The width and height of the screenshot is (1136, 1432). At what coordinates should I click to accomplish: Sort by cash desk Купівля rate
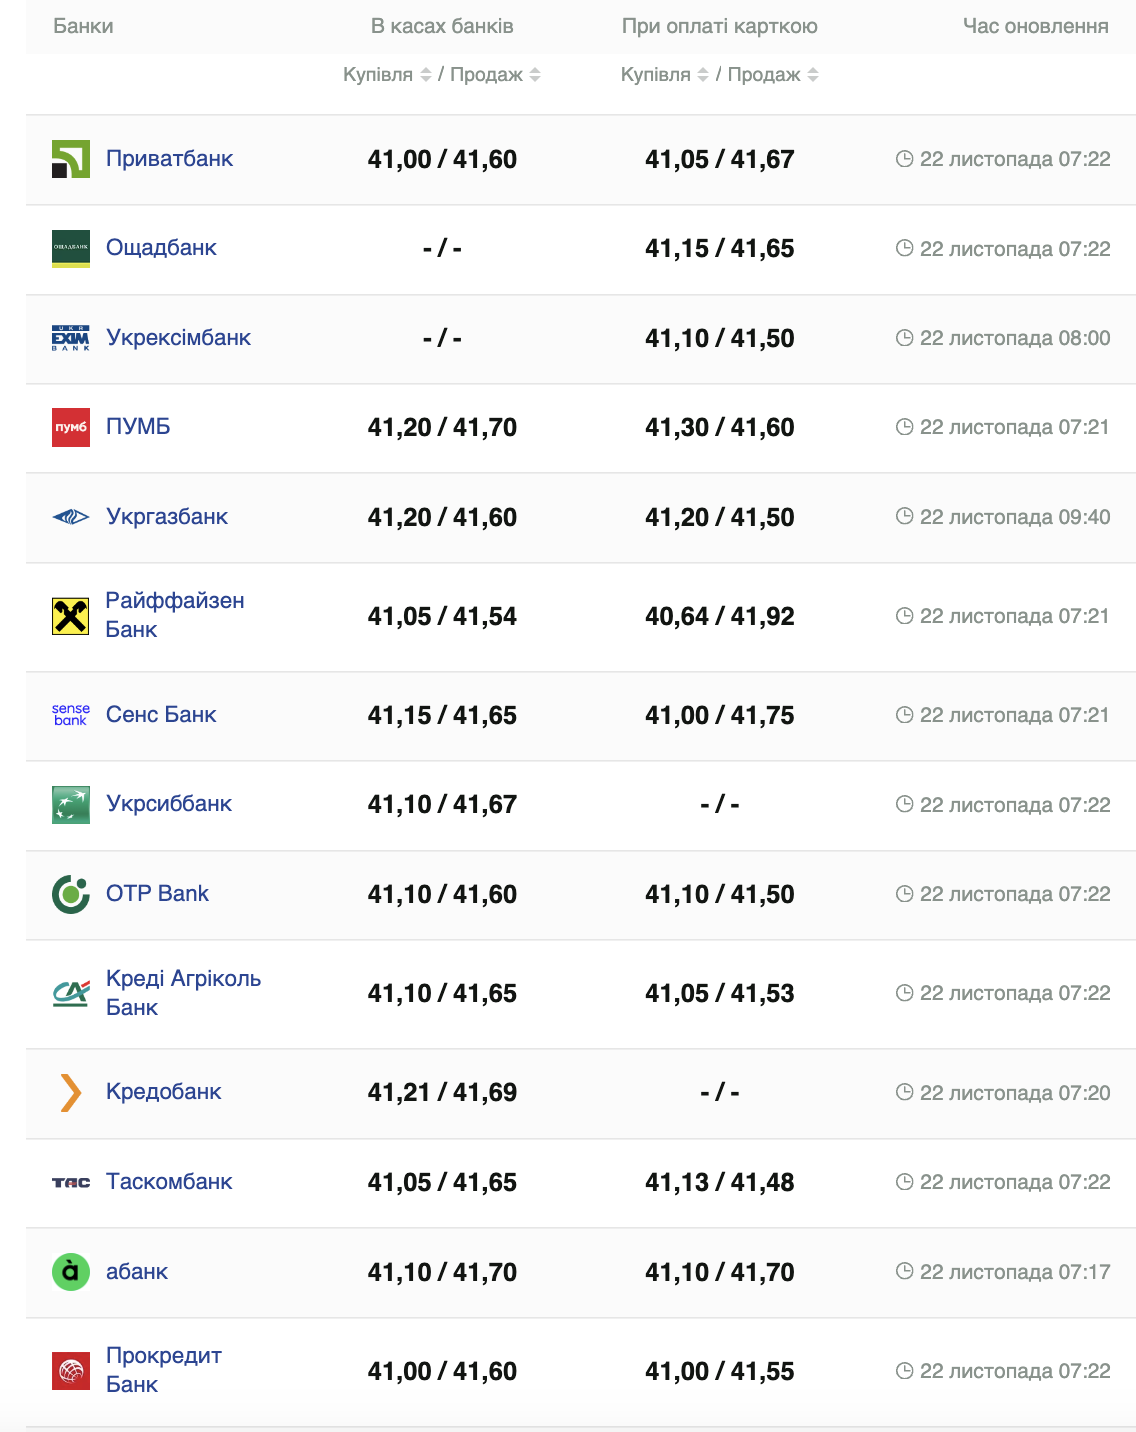pyautogui.click(x=426, y=75)
